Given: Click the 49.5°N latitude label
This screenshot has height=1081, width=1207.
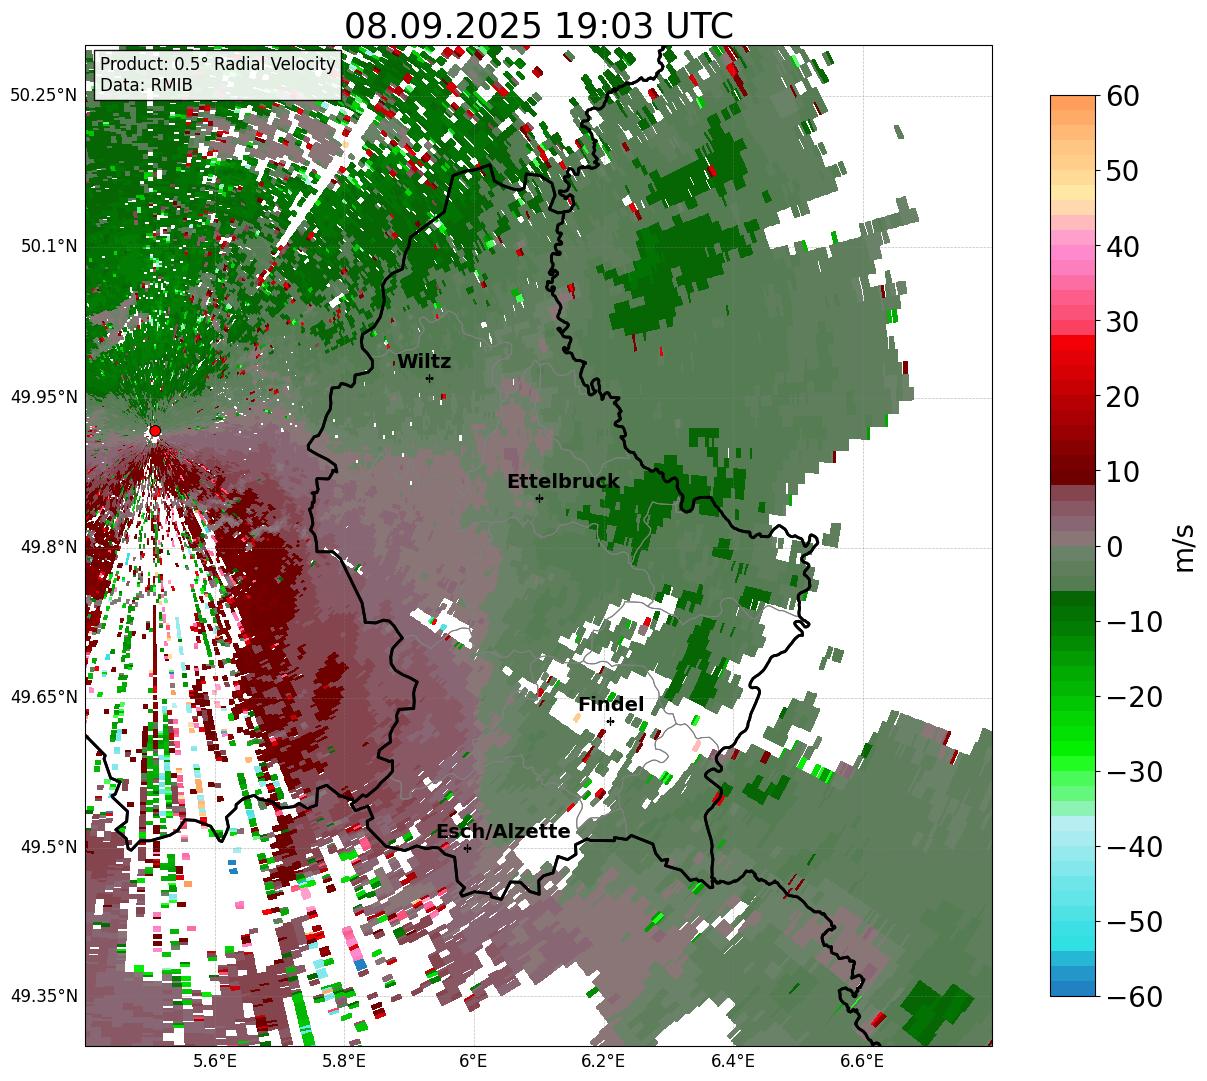Looking at the screenshot, I should (48, 847).
